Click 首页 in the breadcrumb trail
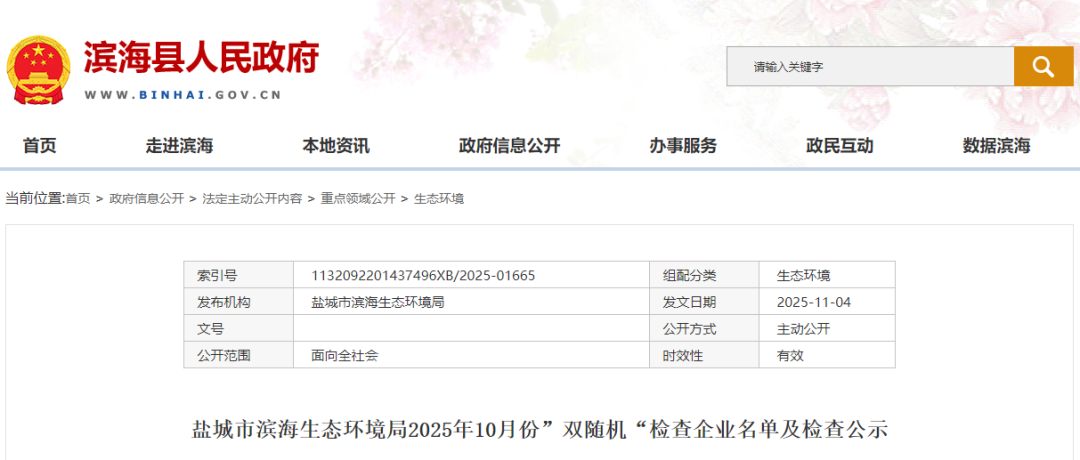This screenshot has height=460, width=1080. click(78, 199)
